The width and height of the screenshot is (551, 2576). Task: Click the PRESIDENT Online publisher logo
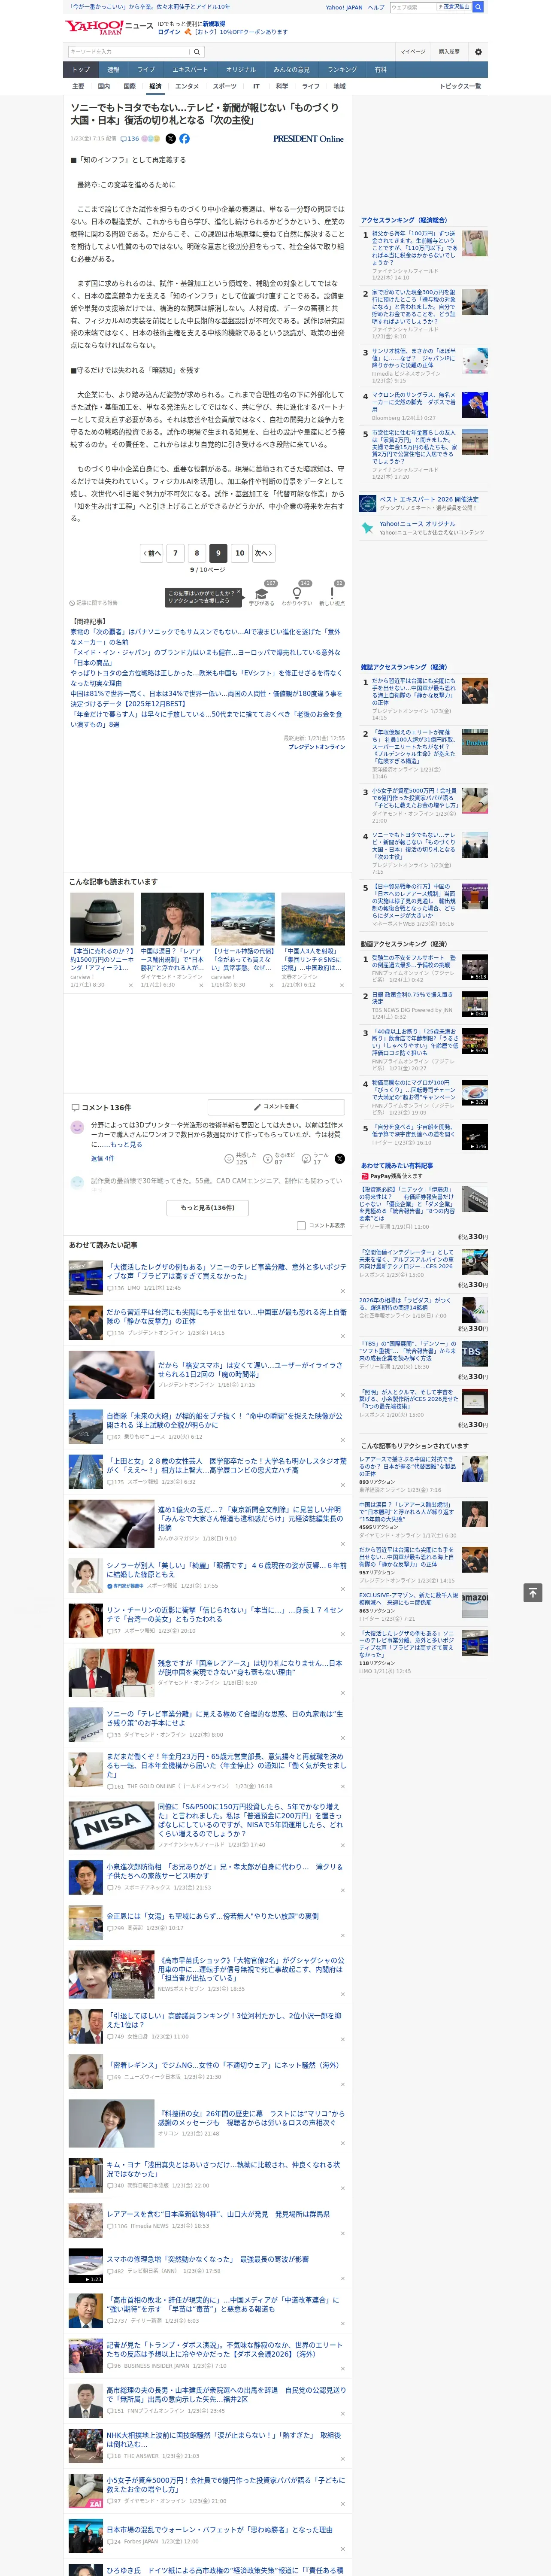coord(308,139)
